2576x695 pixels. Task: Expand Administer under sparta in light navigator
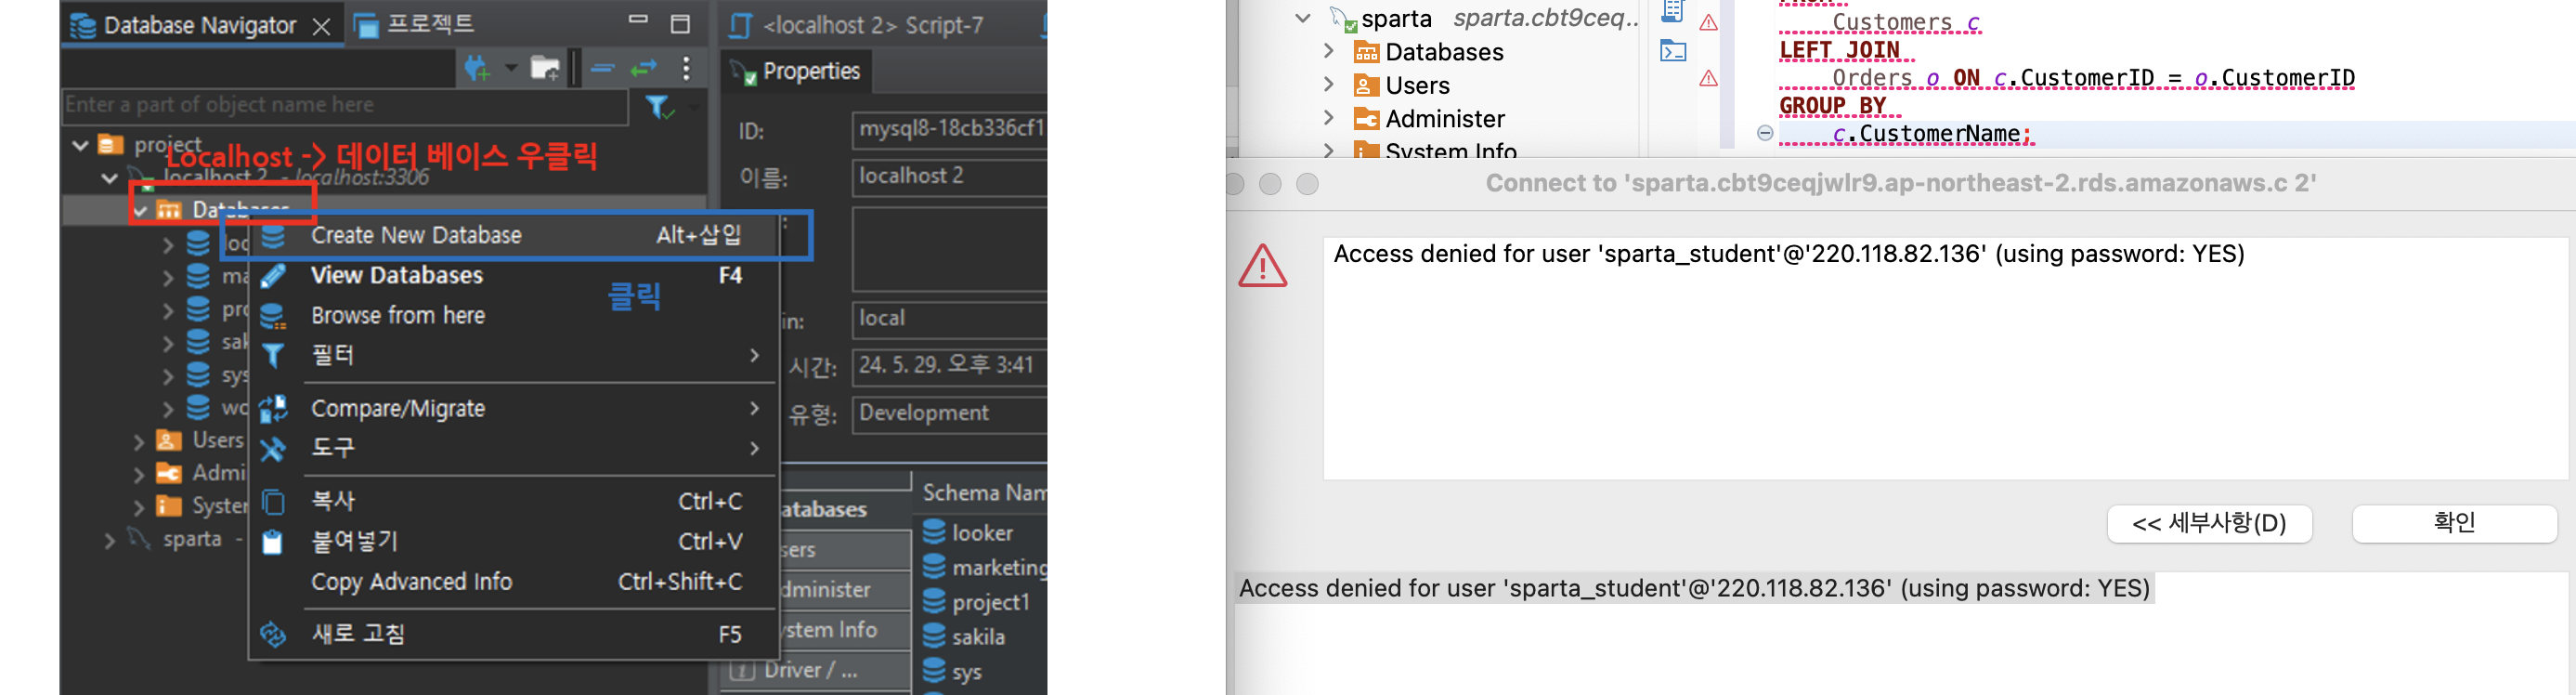pyautogui.click(x=1328, y=117)
